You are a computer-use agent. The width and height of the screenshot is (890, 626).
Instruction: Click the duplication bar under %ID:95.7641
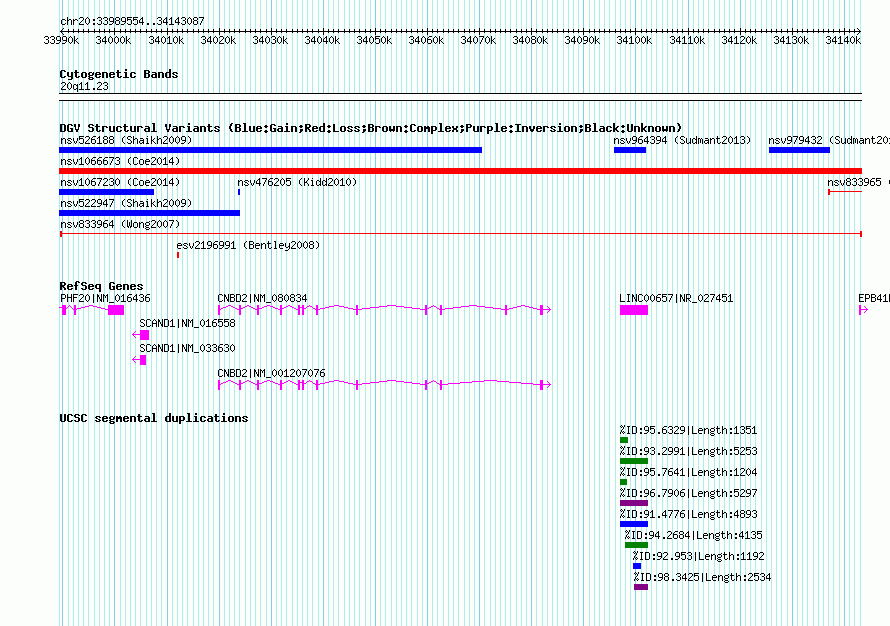pos(624,482)
